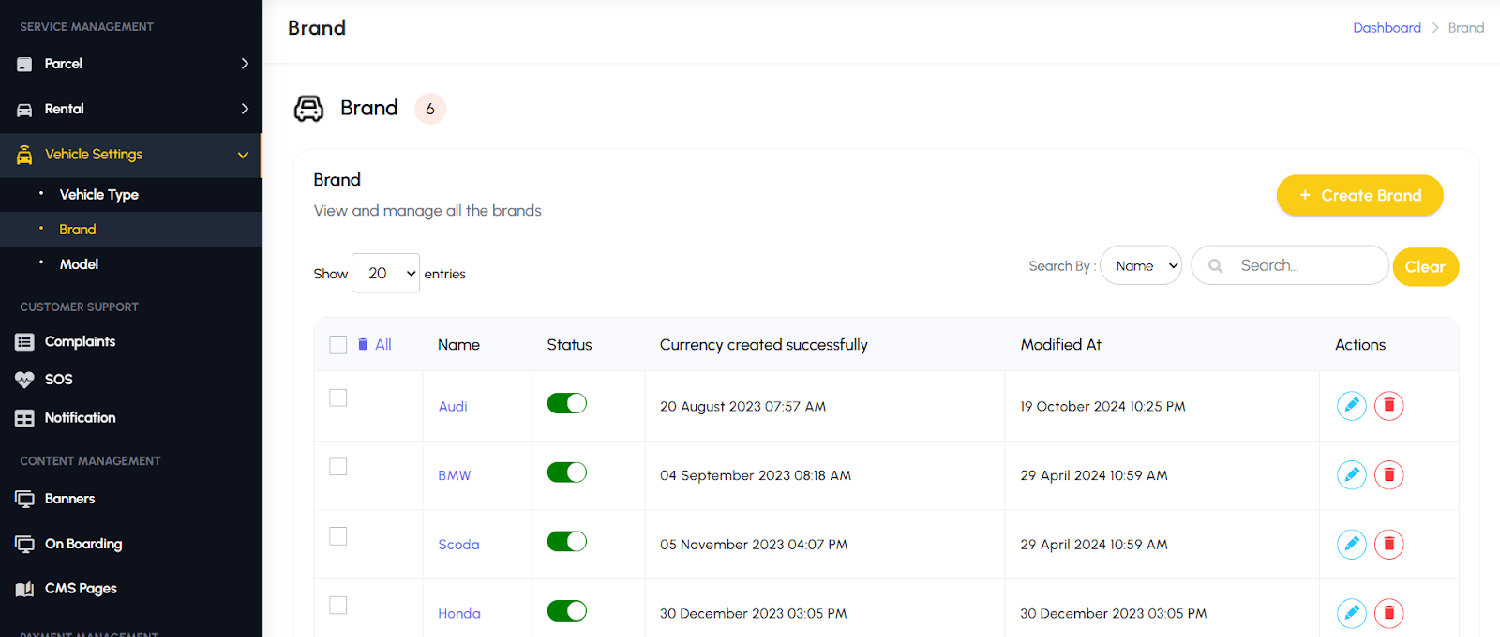1500x637 pixels.
Task: Go to Dashboard via breadcrumb link
Action: coord(1387,28)
